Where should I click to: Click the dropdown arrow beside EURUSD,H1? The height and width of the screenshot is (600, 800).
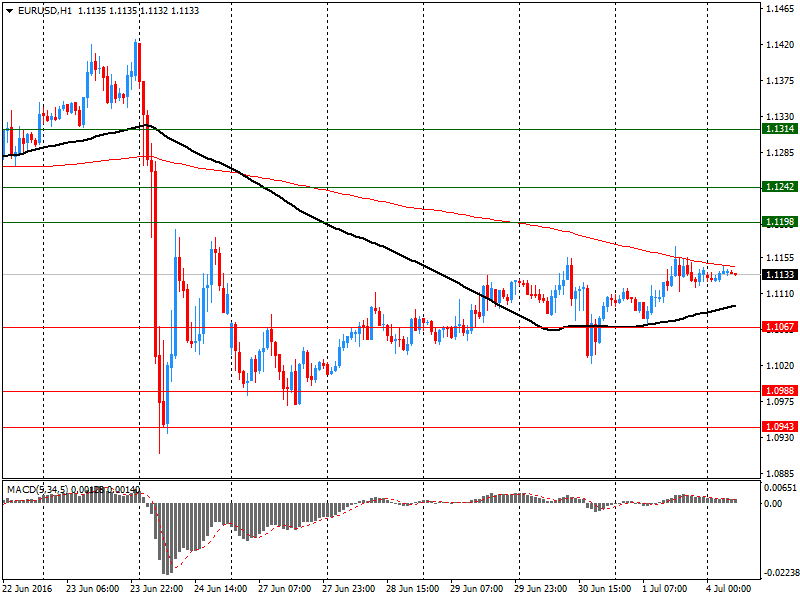point(9,11)
